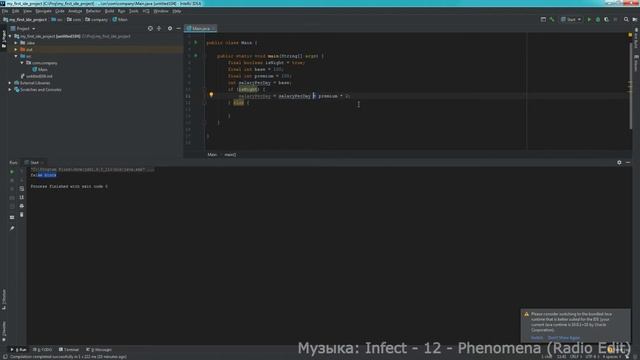Run with coverage from the toolbar
Screen dimensions: 640x360
tap(607, 20)
